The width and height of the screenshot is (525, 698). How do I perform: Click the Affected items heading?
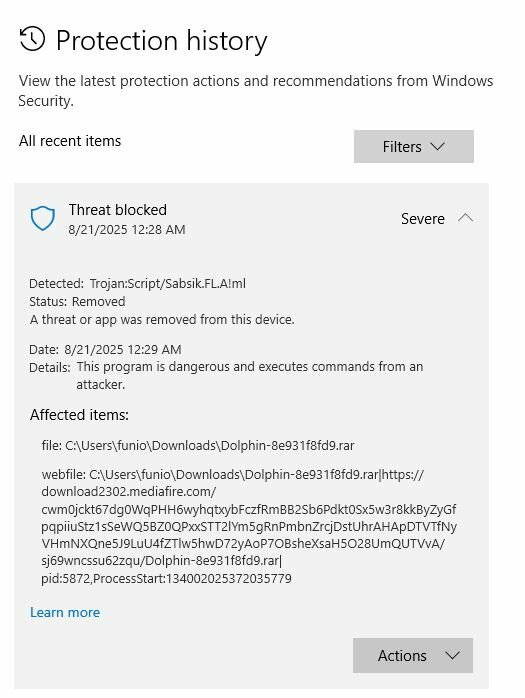79,415
